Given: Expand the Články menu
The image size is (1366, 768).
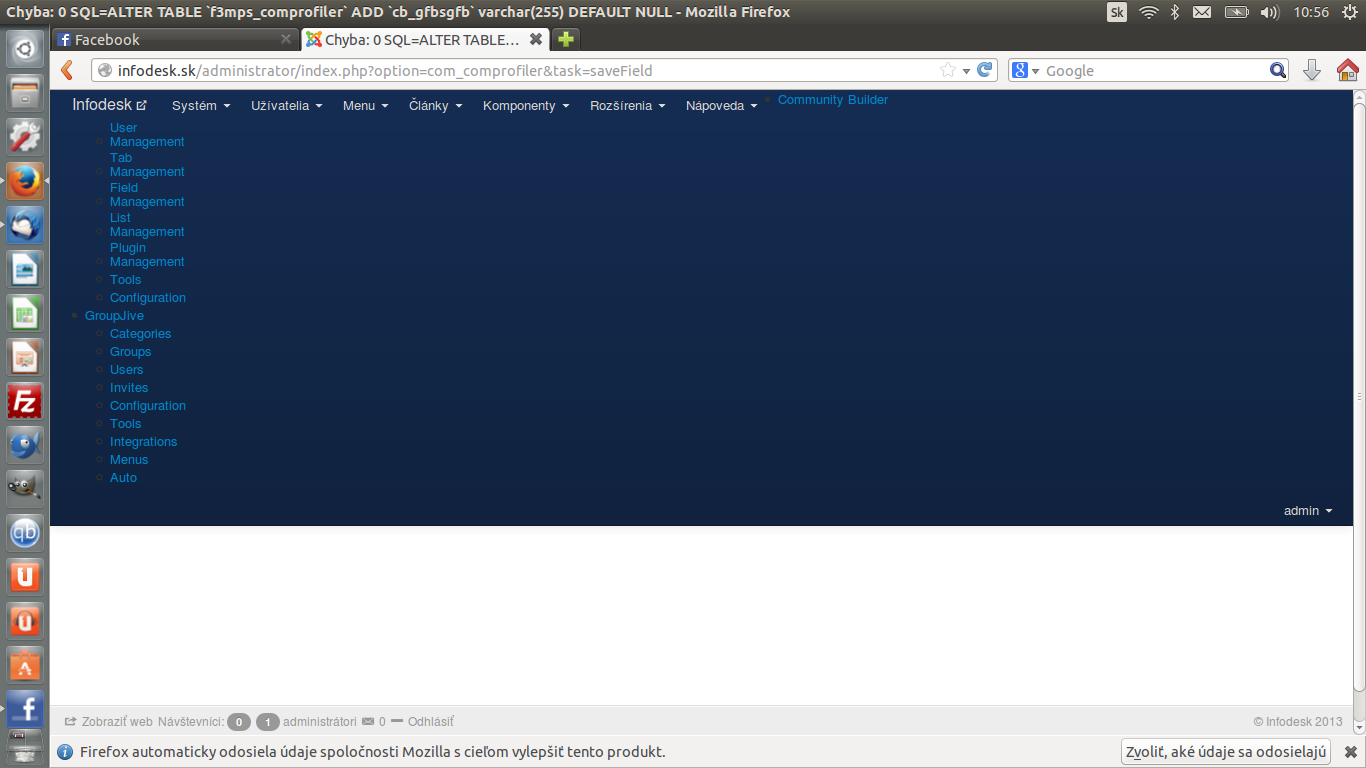Looking at the screenshot, I should coord(436,105).
